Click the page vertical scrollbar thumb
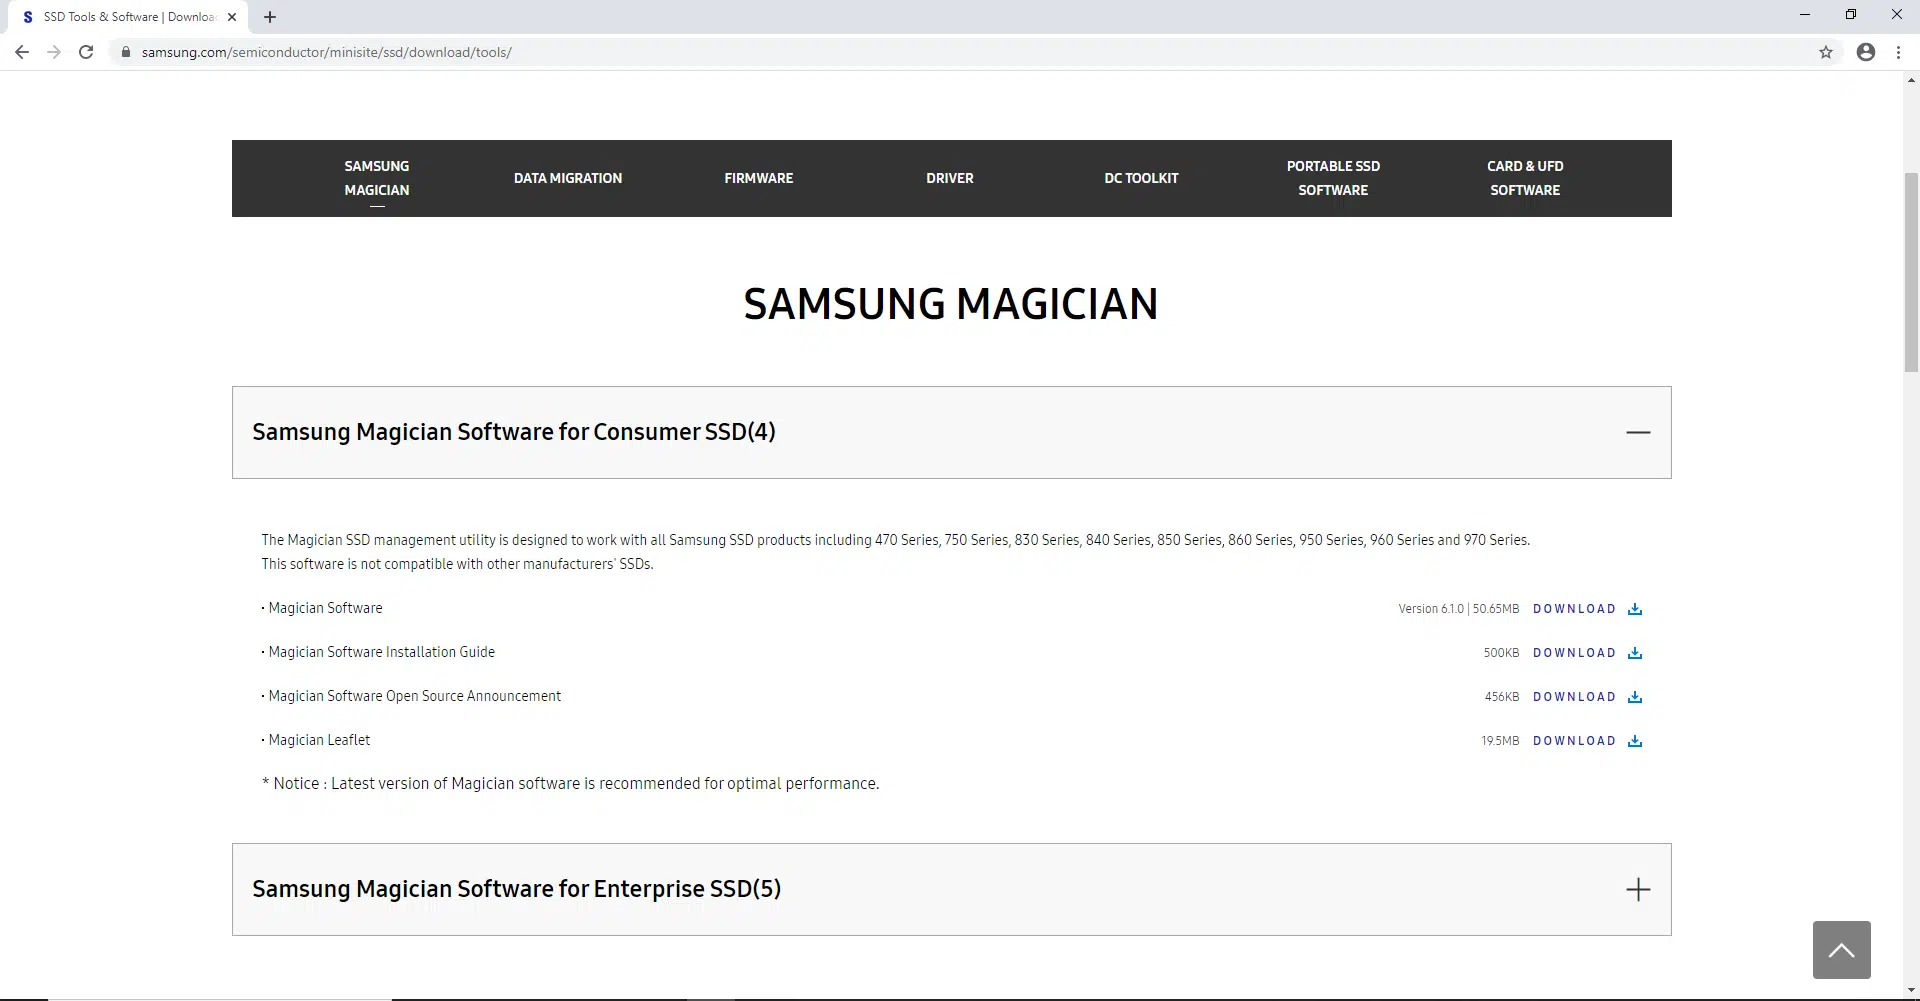 [x=1911, y=272]
